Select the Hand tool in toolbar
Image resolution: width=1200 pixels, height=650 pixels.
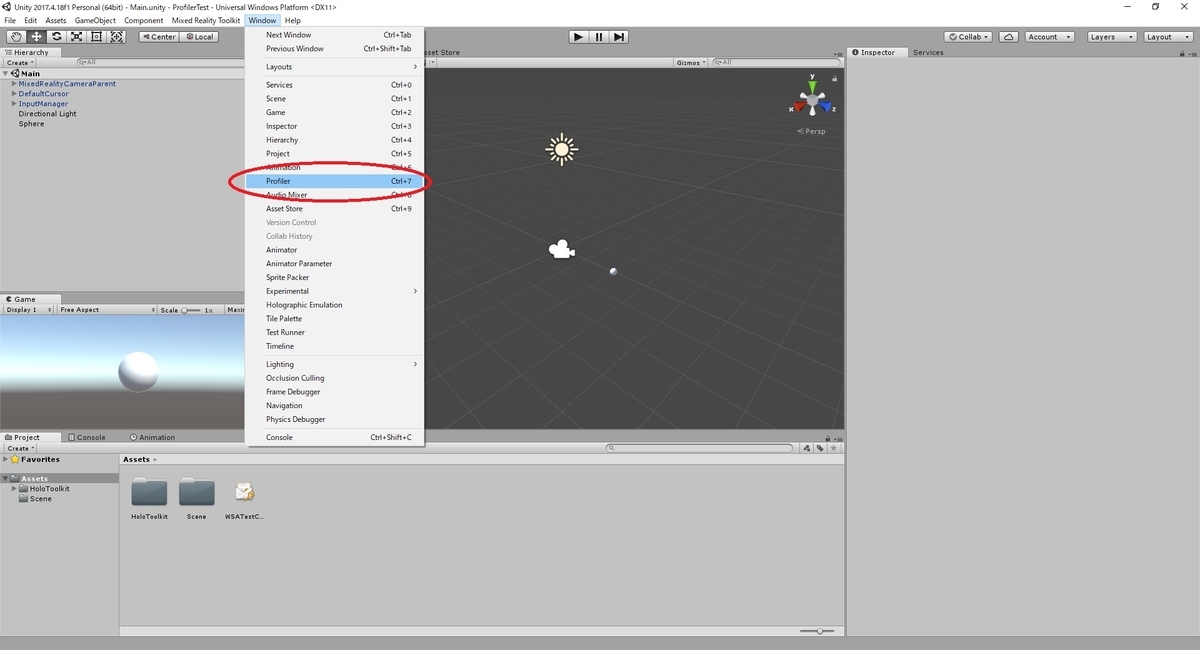(x=15, y=37)
